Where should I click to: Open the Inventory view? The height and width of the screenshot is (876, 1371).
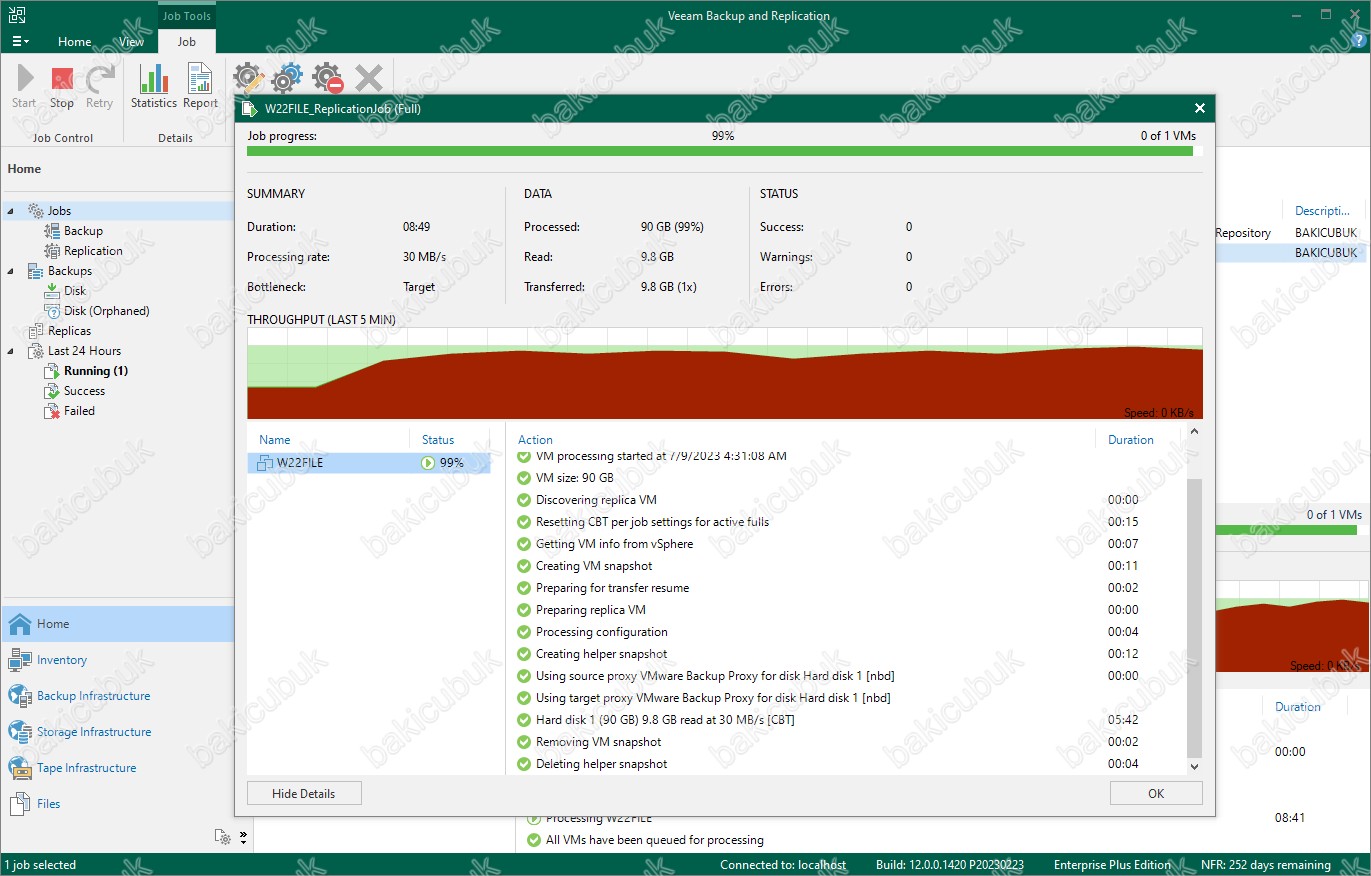117,660
